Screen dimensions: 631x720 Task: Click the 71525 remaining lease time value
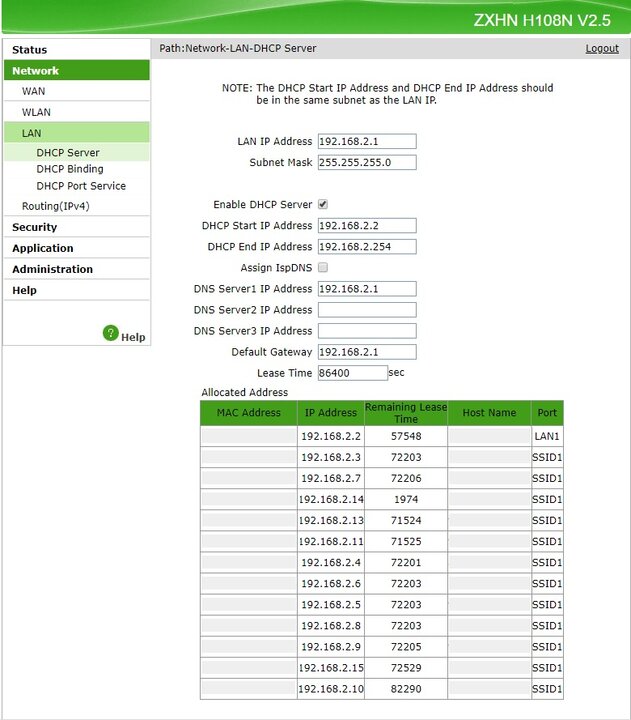406,541
